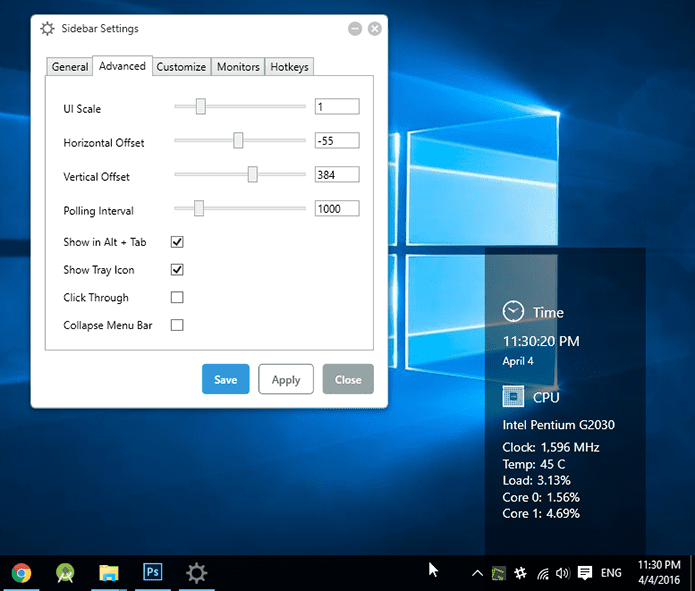Viewport: 695px width, 591px height.
Task: Click the Polling Interval slider handle
Action: tap(199, 208)
